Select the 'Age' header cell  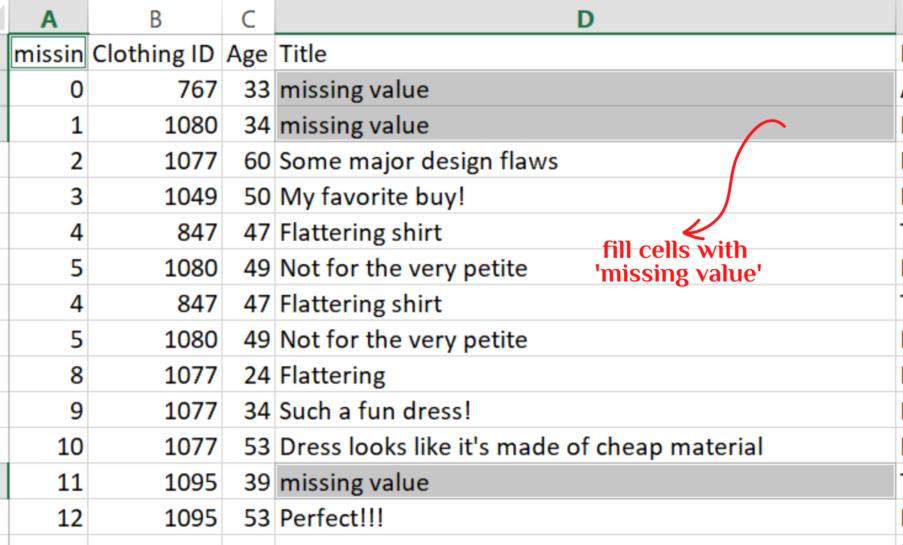click(248, 54)
